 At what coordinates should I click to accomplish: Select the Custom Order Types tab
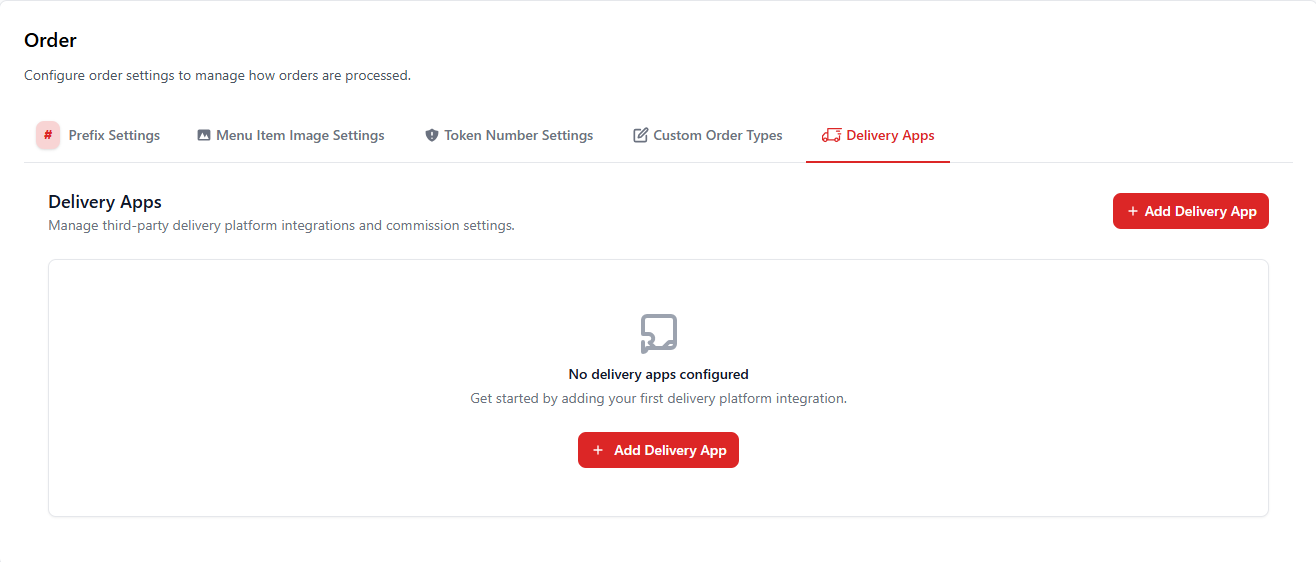(x=717, y=135)
